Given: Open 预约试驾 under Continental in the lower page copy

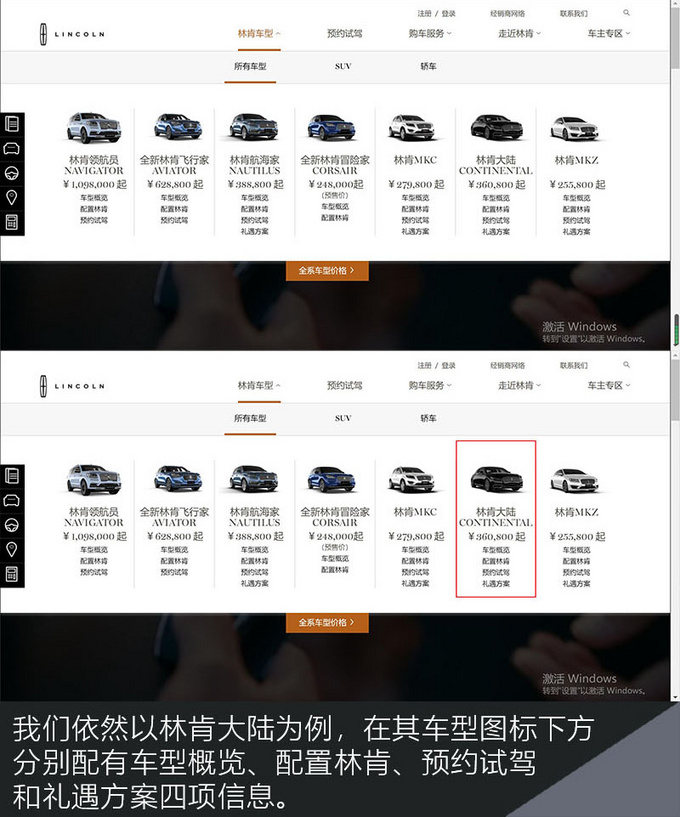Looking at the screenshot, I should coord(496,573).
